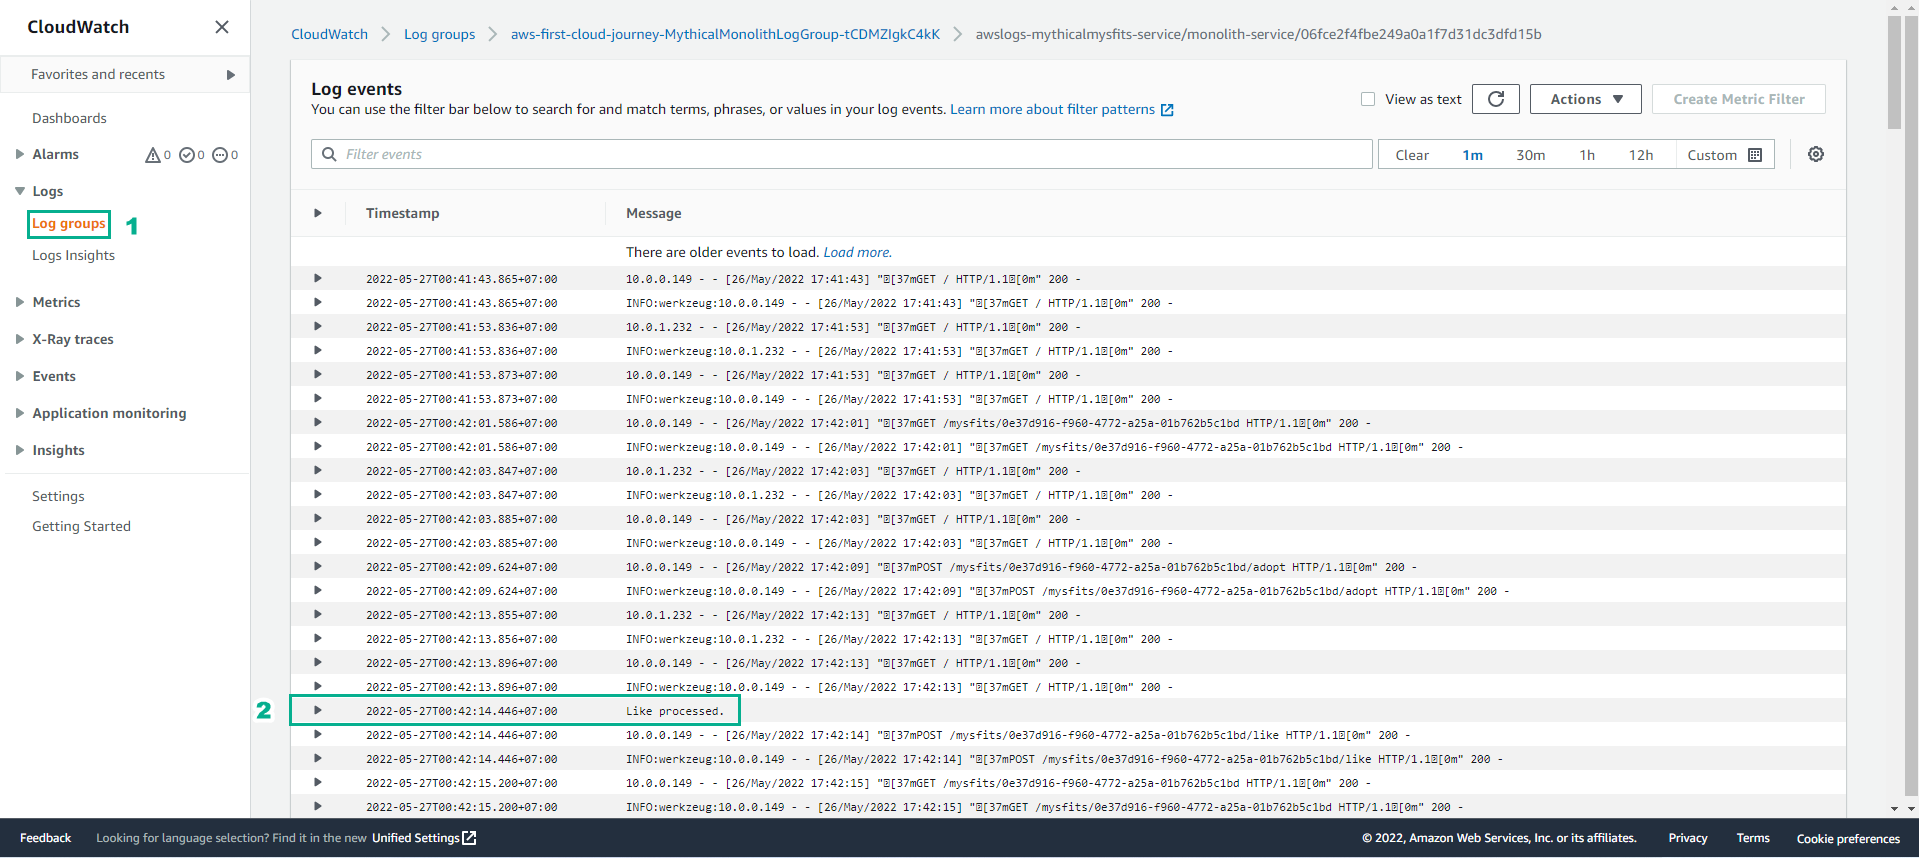The height and width of the screenshot is (858, 1919).
Task: Expand the first 00:41:43.865 log row
Action: click(318, 278)
